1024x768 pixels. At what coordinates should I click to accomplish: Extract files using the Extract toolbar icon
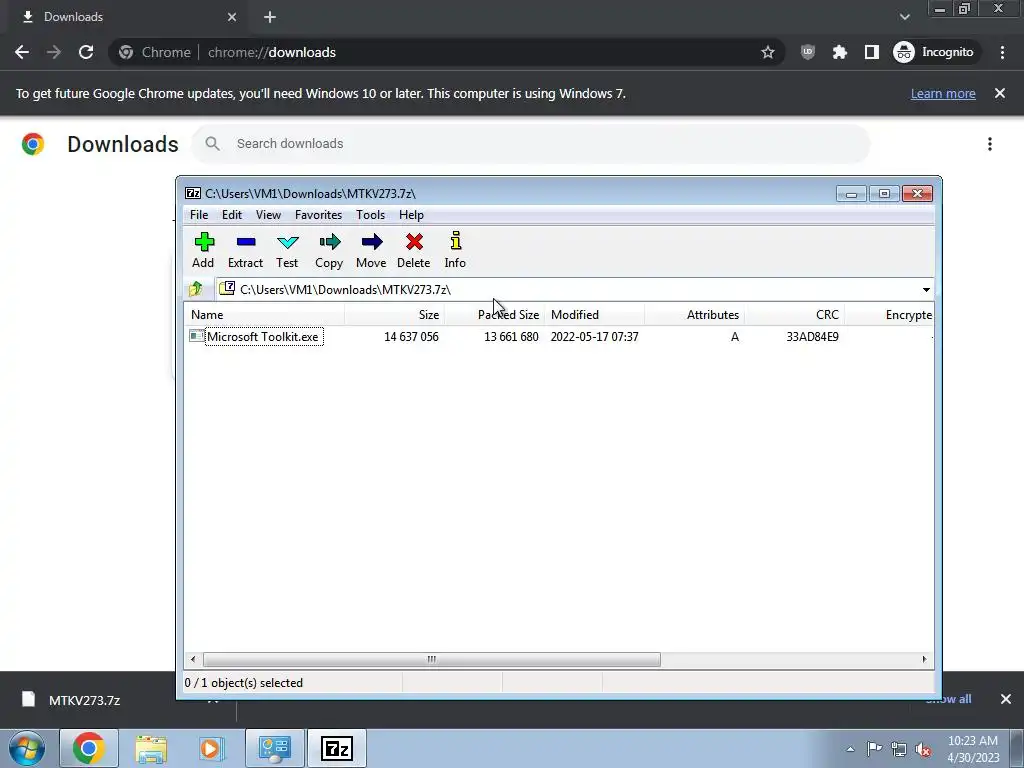point(245,250)
